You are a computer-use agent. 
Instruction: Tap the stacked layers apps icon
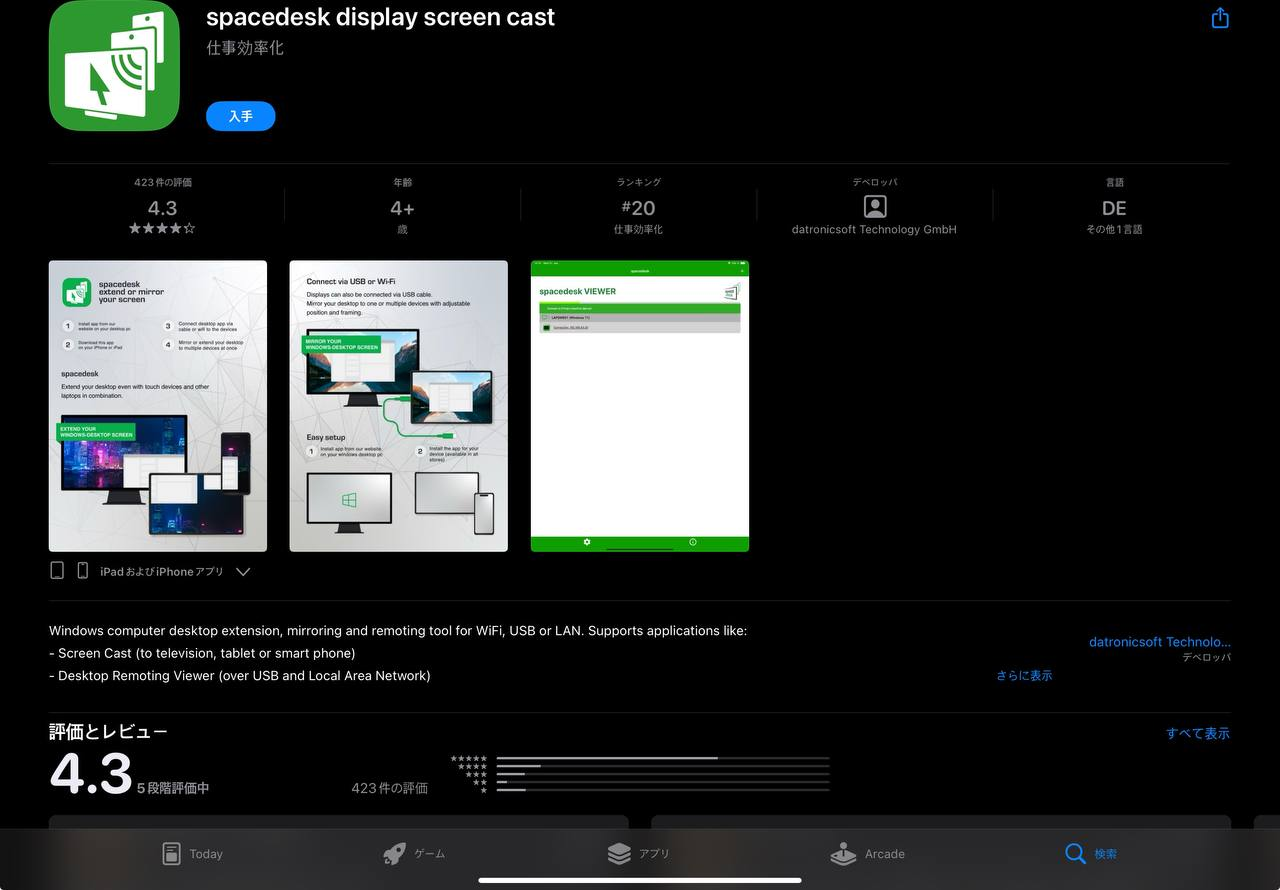(619, 854)
